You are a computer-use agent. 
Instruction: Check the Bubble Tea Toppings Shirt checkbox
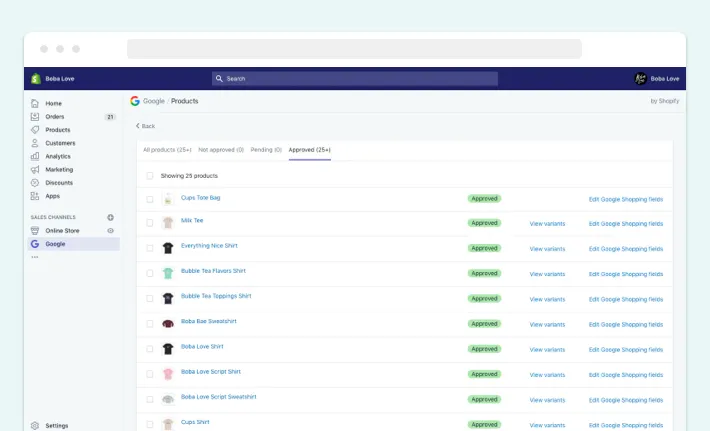(x=150, y=298)
